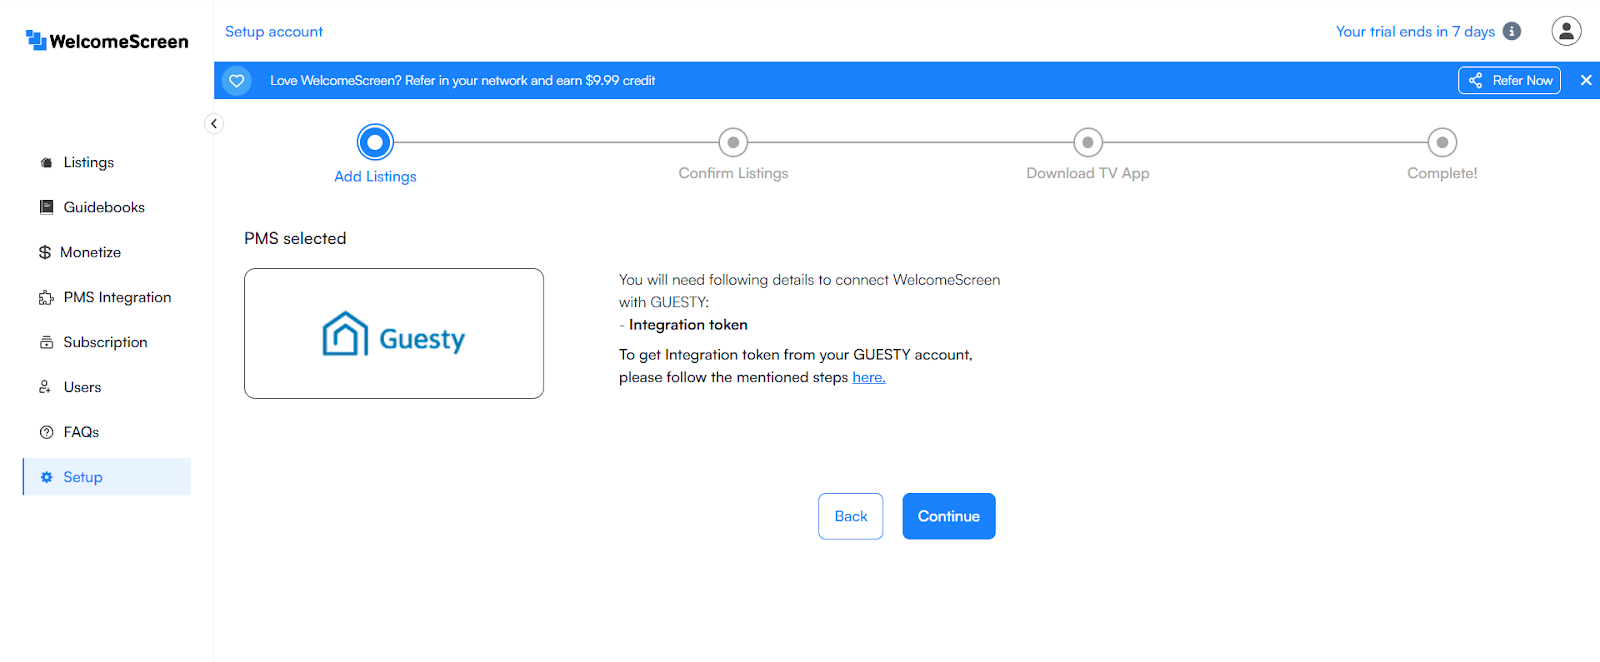Viewport: 1600px width, 662px height.
Task: Click the 'PMS selected' heading
Action: 295,238
